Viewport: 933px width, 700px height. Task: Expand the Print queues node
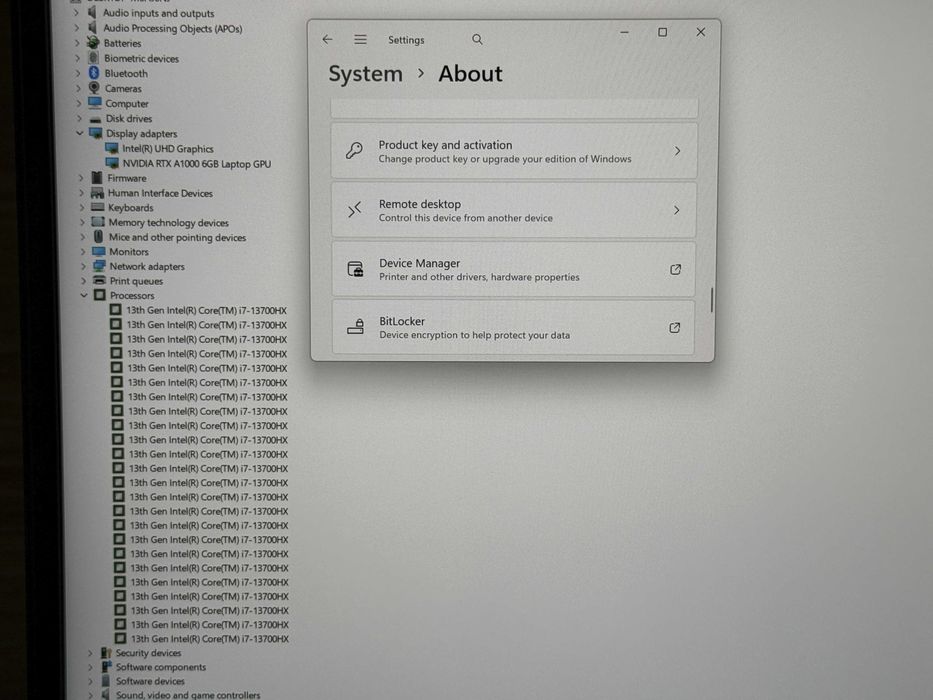coord(83,280)
